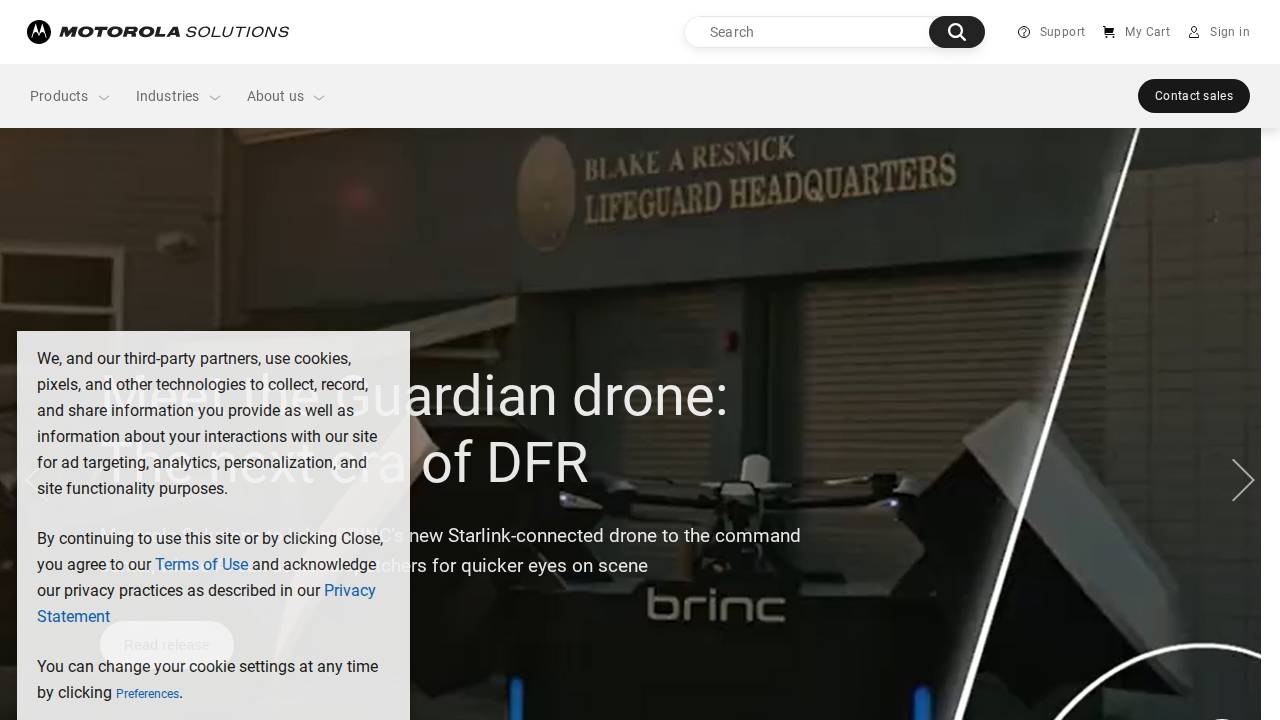1280x720 pixels.
Task: Click the Contact sales button
Action: pos(1194,96)
